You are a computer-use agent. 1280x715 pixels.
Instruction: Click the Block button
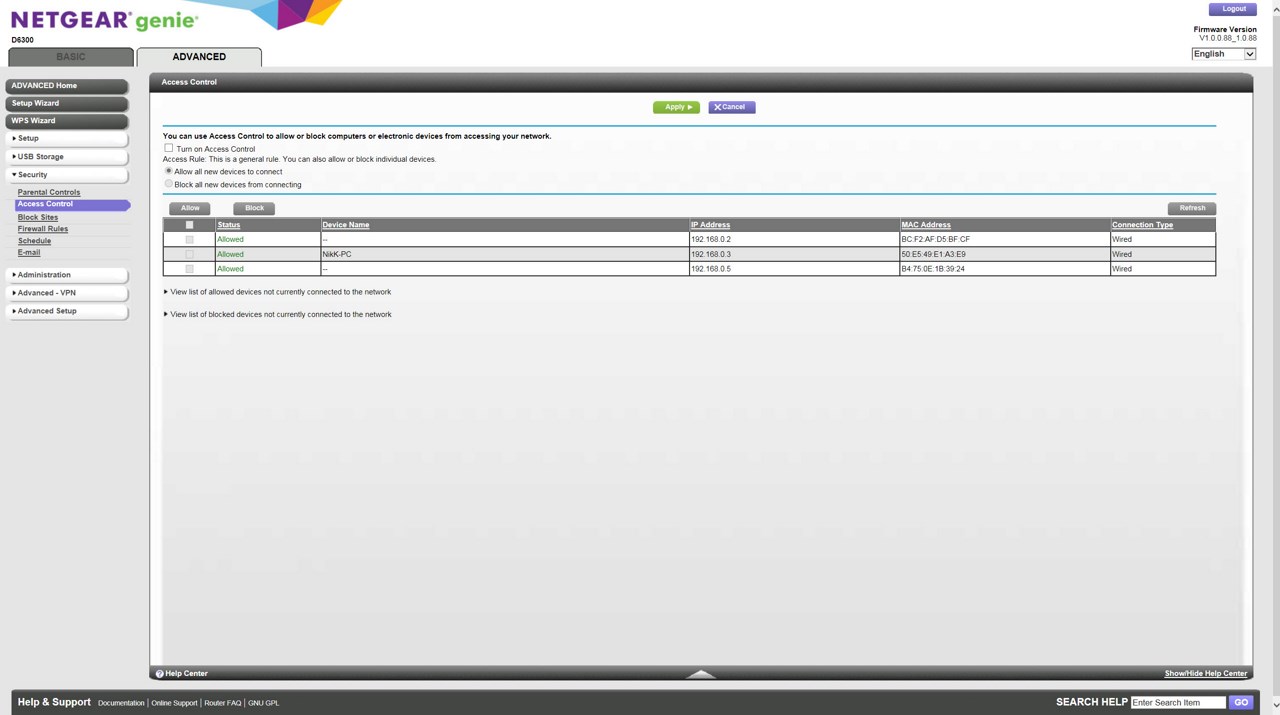coord(254,208)
